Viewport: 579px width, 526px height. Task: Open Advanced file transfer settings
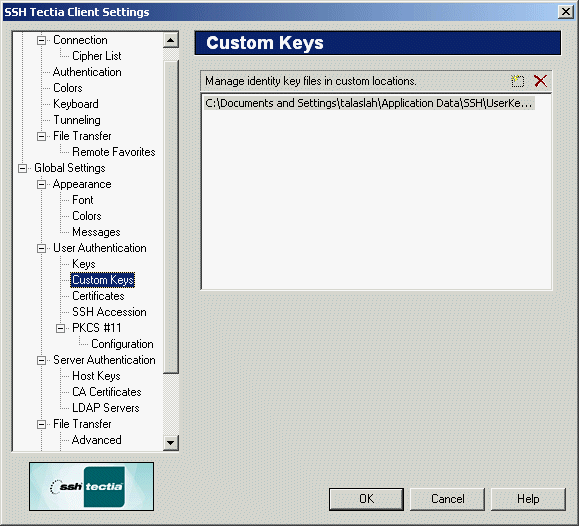[96, 440]
